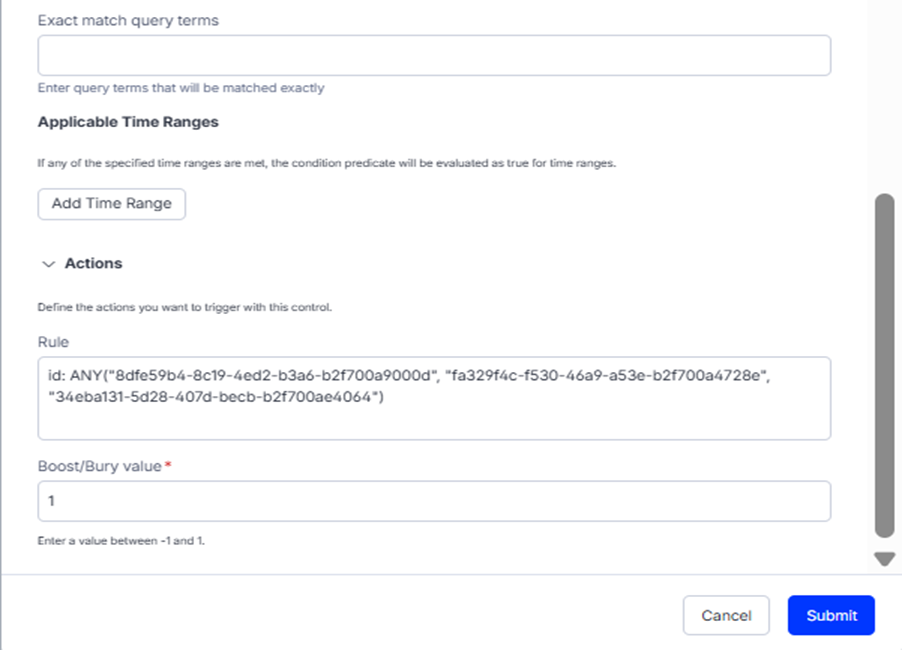Click the "Applicable Time Ranges" heading
Viewport: 902px width, 650px height.
(128, 122)
